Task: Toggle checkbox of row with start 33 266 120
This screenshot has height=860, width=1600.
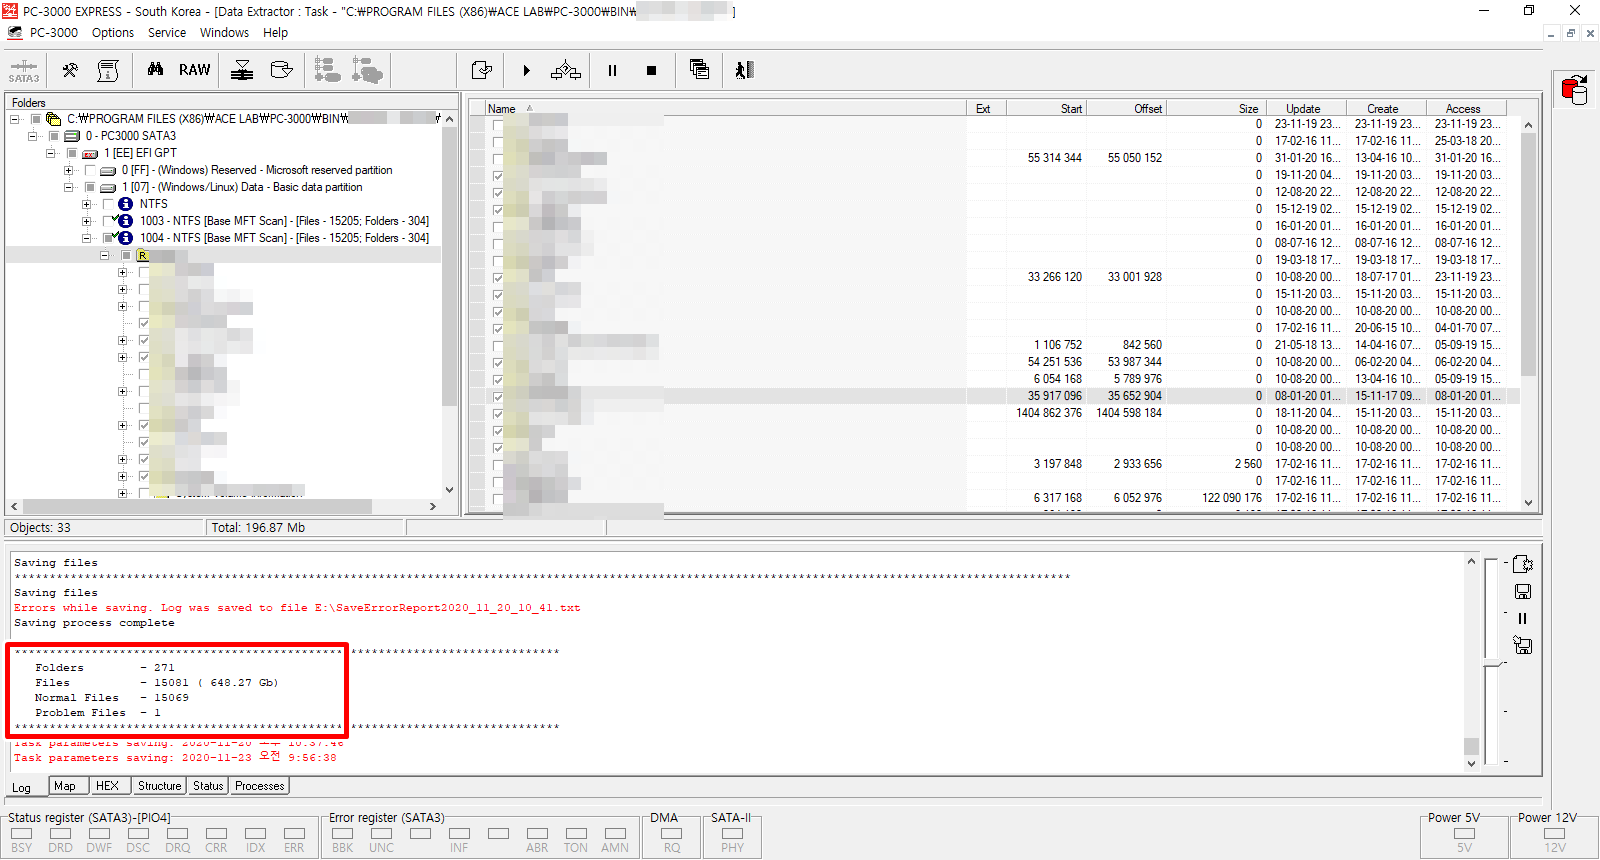Action: [498, 278]
